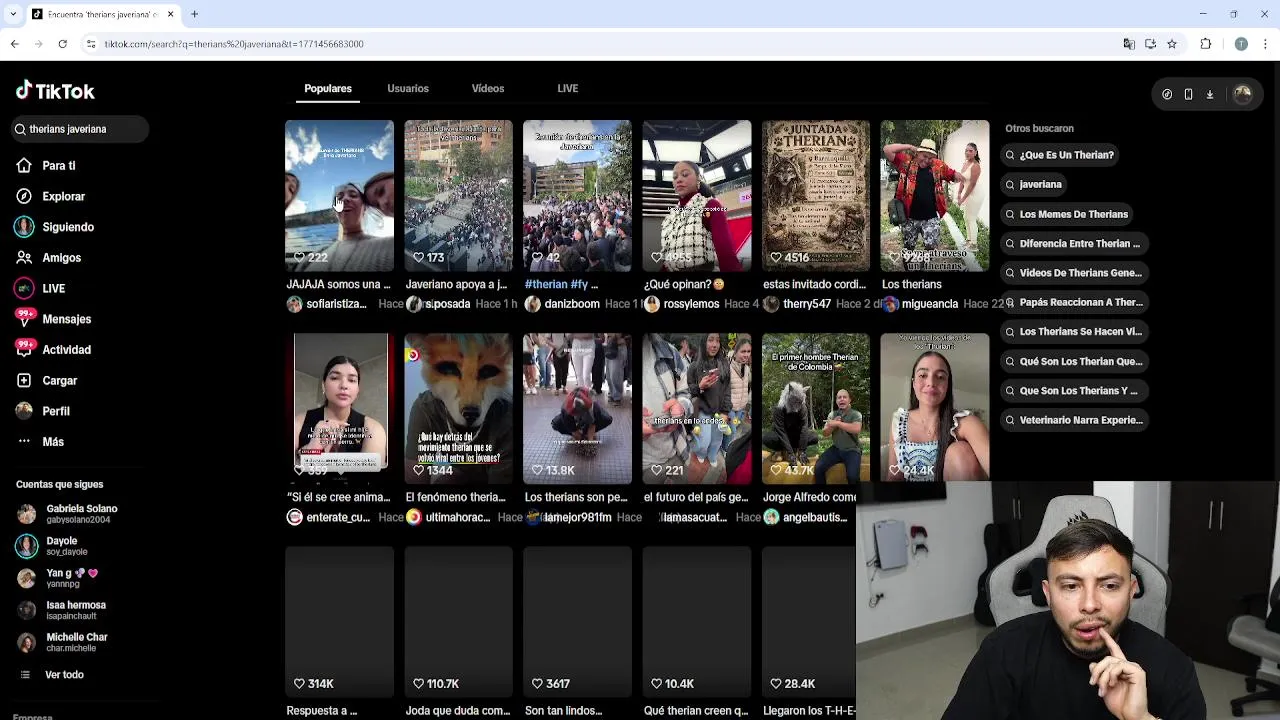
Task: Click the 'therians javeriana' search box
Action: click(78, 129)
